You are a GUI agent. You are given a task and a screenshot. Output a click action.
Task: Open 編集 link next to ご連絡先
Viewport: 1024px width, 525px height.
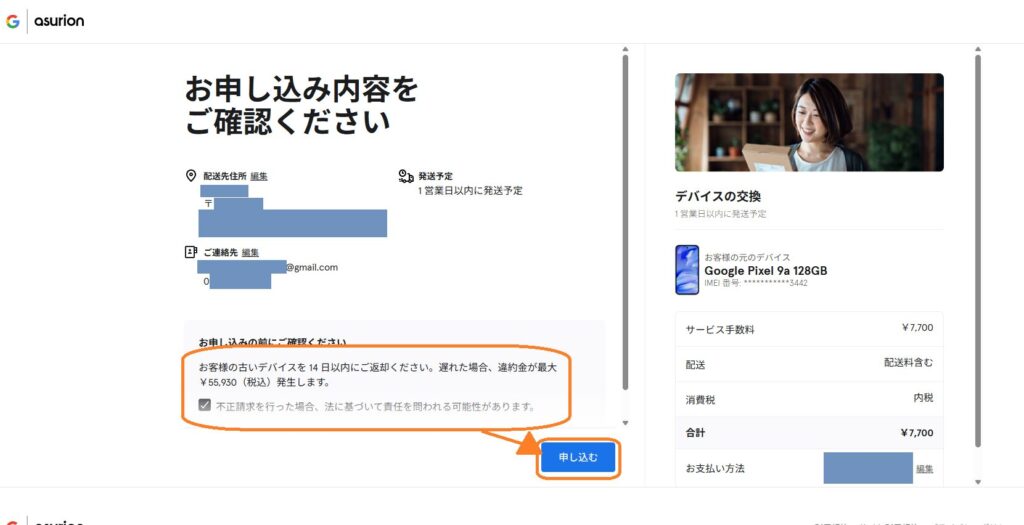coord(250,253)
